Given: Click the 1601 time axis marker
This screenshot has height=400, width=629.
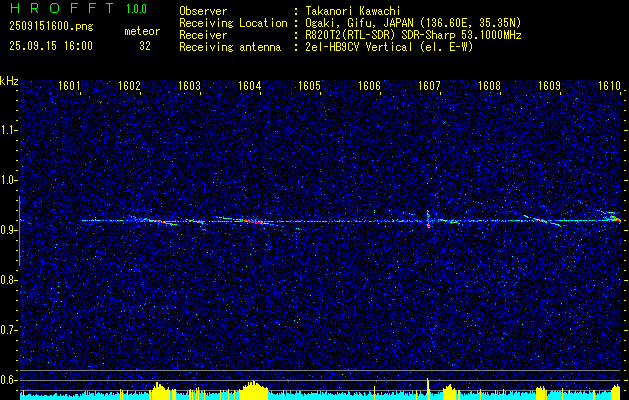Looking at the screenshot, I should click(69, 85).
